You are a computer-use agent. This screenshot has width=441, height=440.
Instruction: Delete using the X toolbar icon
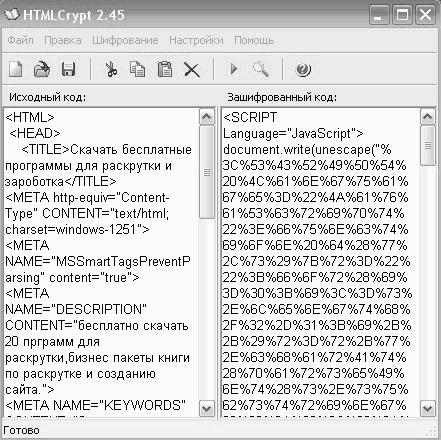click(192, 70)
